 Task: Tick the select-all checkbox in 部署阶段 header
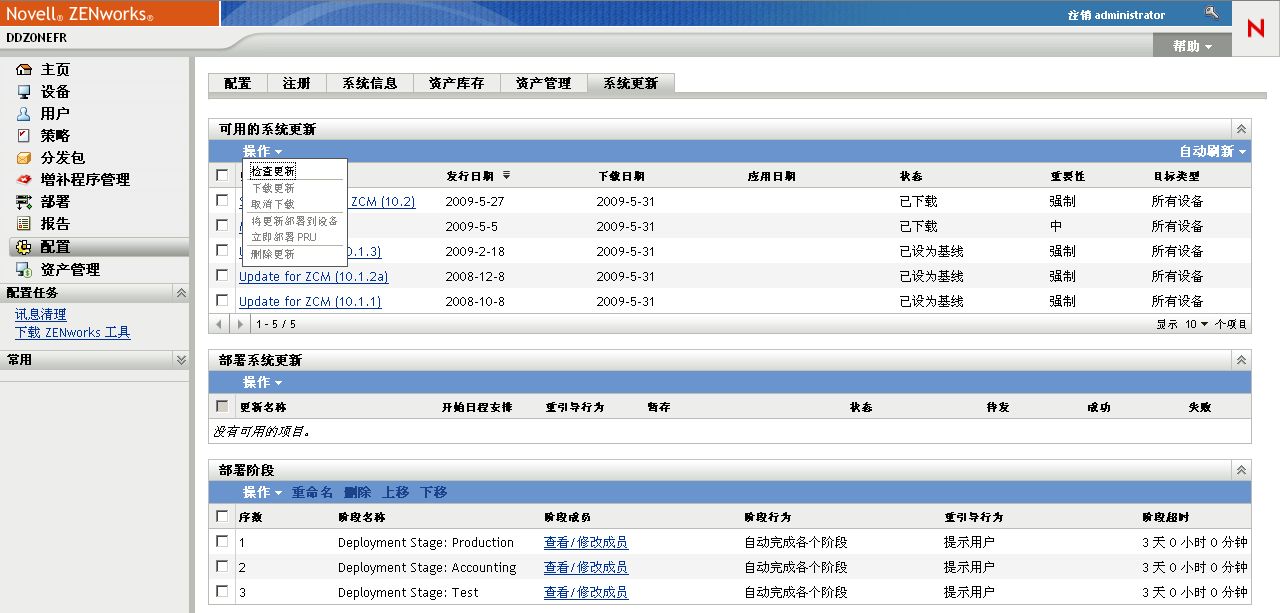(222, 517)
